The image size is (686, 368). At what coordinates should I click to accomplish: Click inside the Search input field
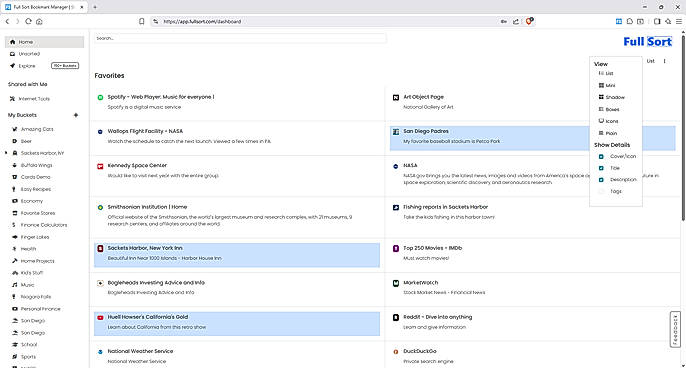240,39
